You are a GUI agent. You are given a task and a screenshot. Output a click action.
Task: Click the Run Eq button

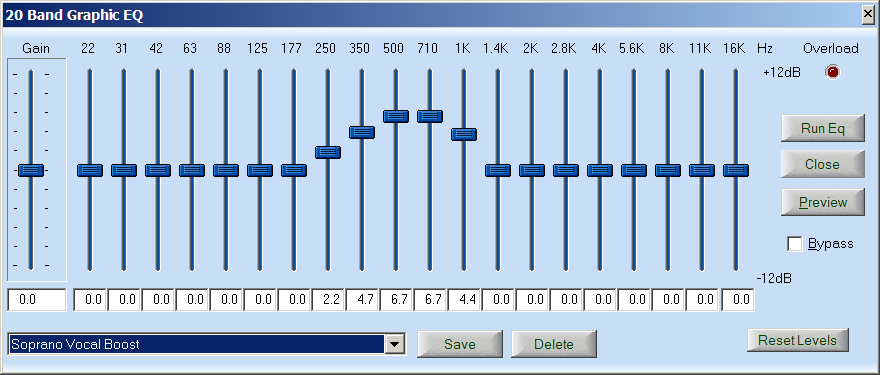pyautogui.click(x=823, y=129)
